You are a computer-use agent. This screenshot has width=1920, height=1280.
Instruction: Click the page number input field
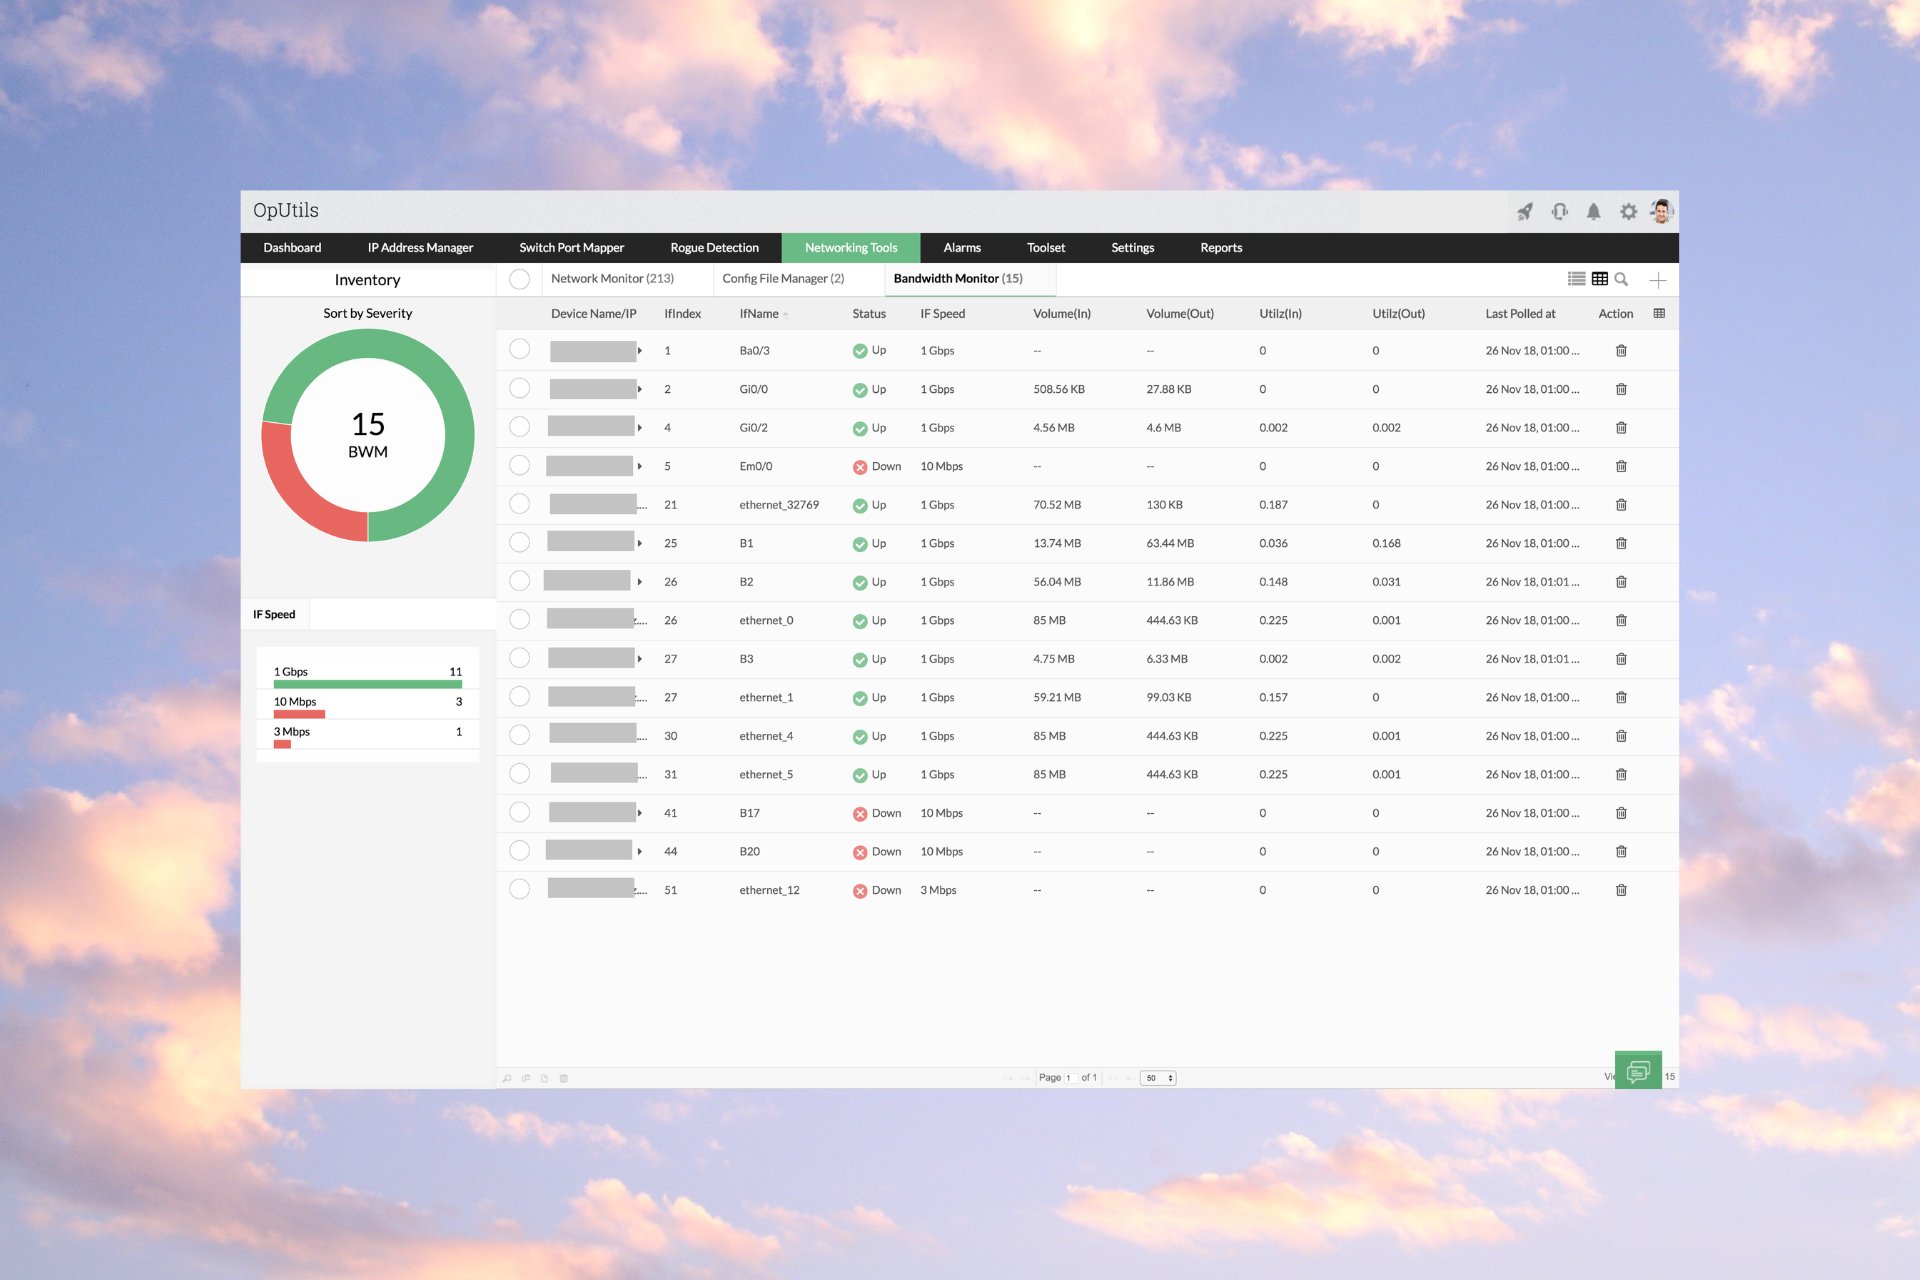click(x=1070, y=1078)
